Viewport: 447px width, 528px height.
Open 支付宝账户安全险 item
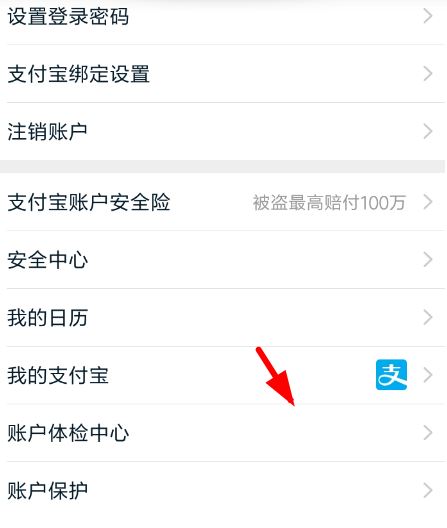[x=223, y=202]
